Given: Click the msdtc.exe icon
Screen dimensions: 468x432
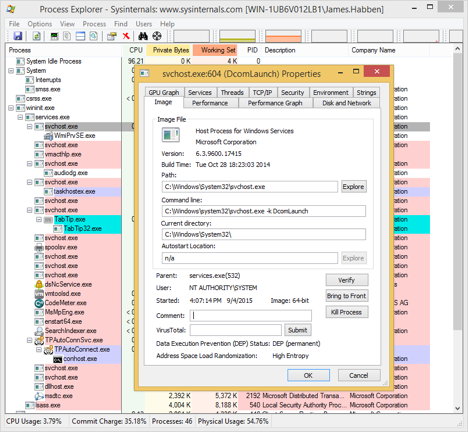Looking at the screenshot, I should pyautogui.click(x=39, y=396).
